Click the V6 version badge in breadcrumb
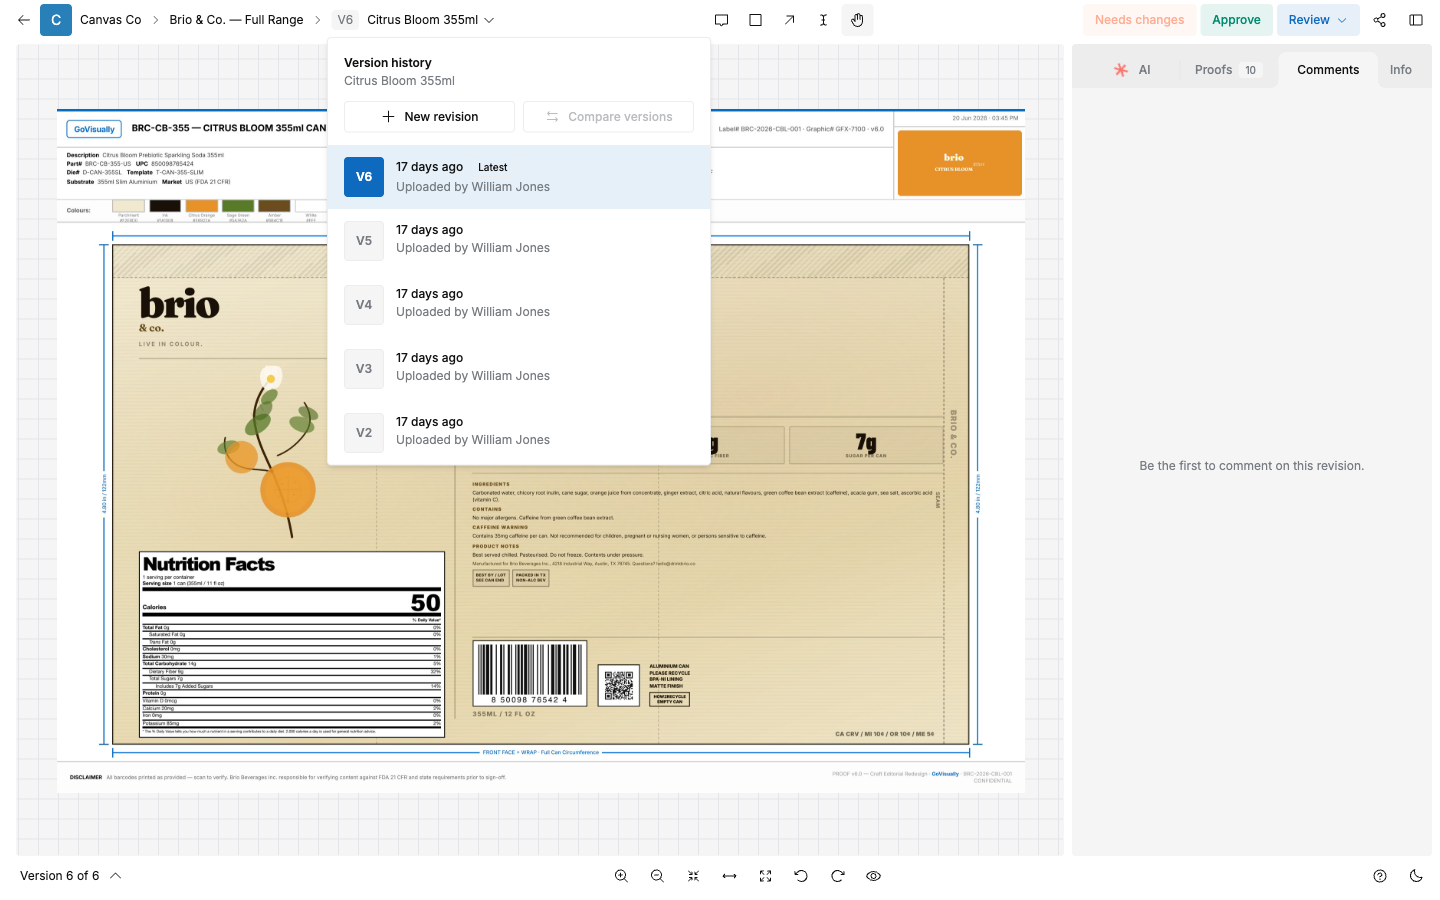This screenshot has width=1440, height=900. [x=345, y=20]
